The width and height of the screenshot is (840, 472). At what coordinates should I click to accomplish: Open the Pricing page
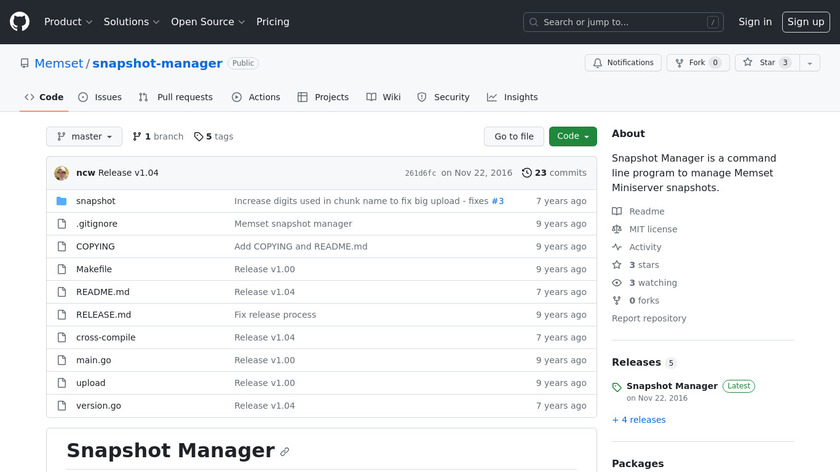(273, 22)
